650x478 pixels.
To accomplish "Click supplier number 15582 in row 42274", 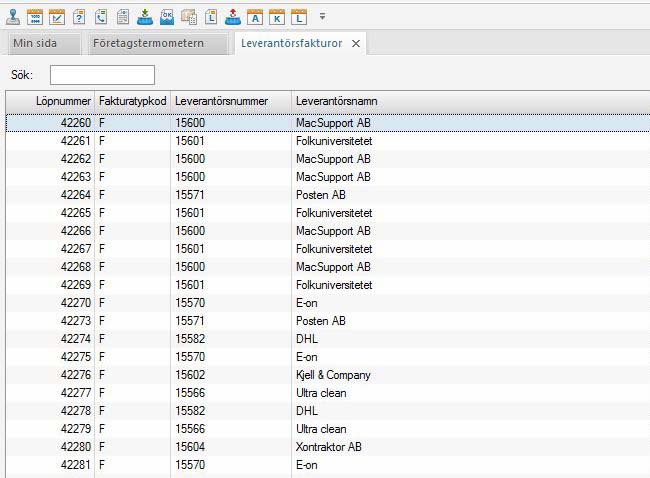I will 190,339.
